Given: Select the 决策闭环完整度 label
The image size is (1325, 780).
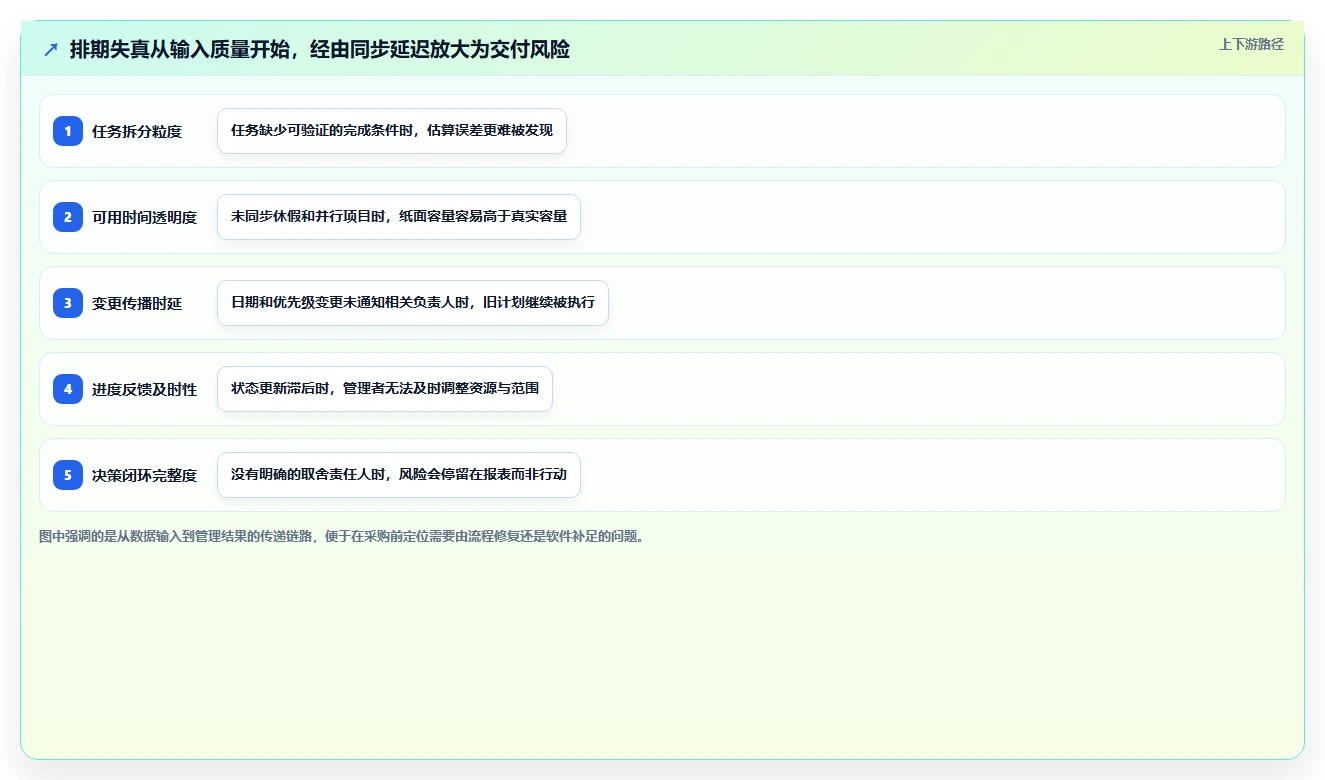Looking at the screenshot, I should [145, 475].
